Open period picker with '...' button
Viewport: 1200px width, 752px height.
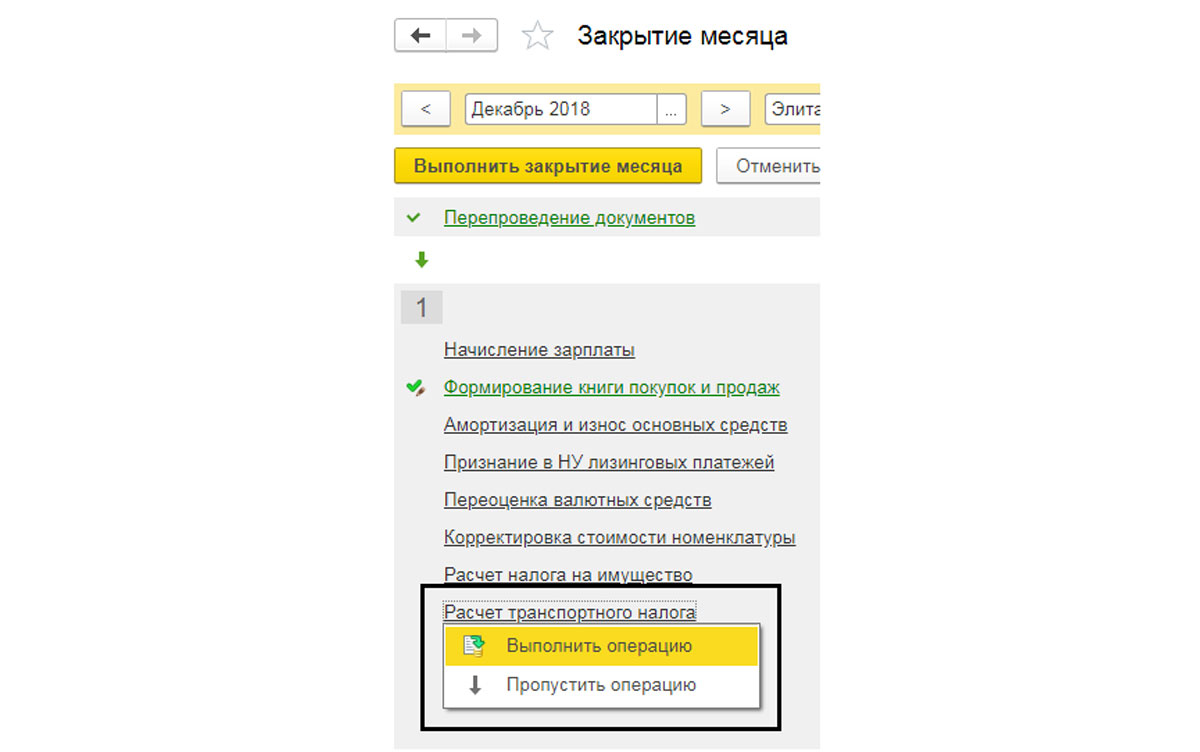pyautogui.click(x=672, y=109)
